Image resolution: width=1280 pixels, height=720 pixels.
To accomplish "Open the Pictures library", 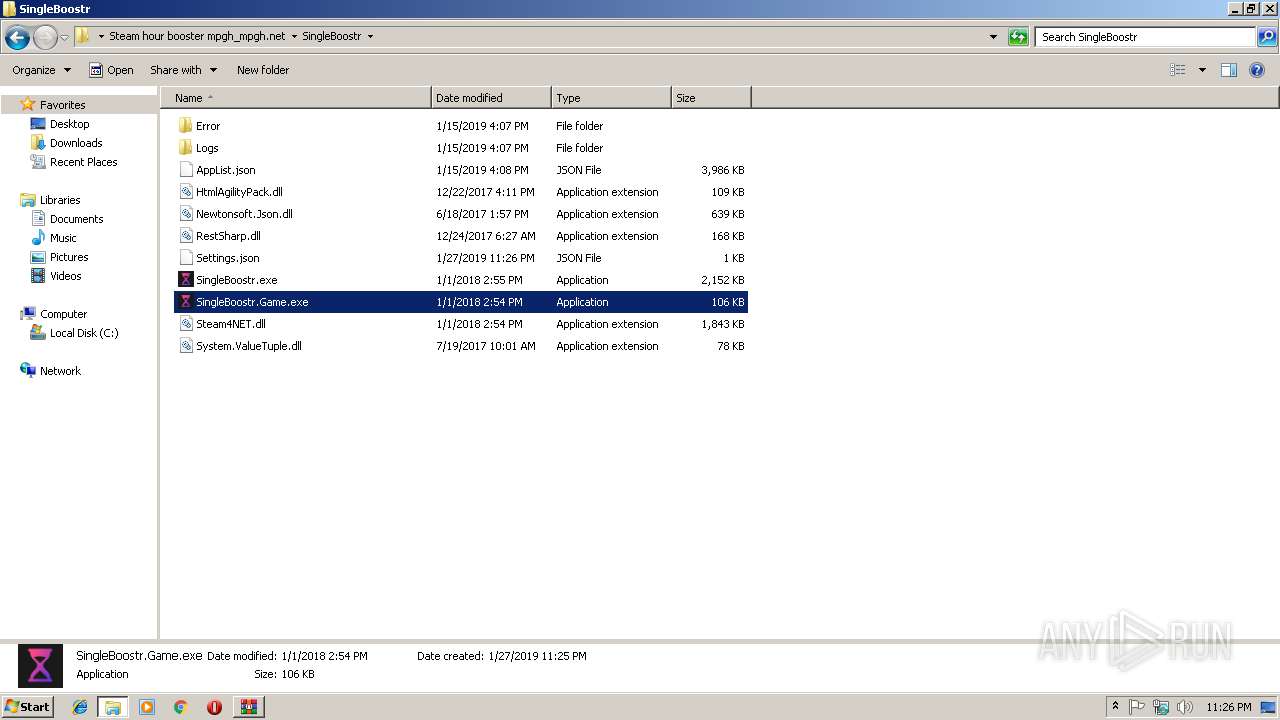I will 69,257.
